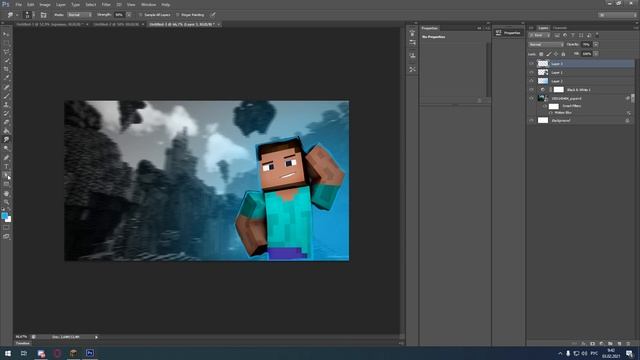Select the Smudge tool in the toolbox
Viewport: 640px width, 360px height.
click(6, 140)
